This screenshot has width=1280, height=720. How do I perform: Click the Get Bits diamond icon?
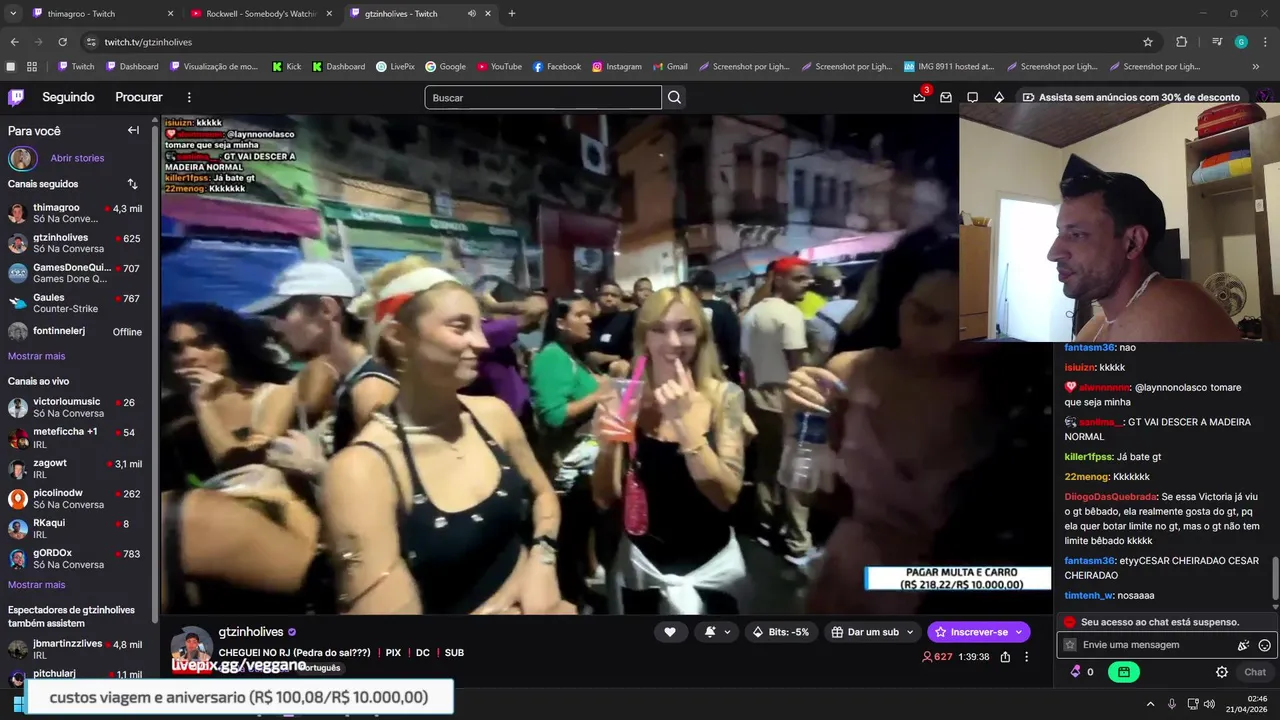pyautogui.click(x=999, y=97)
